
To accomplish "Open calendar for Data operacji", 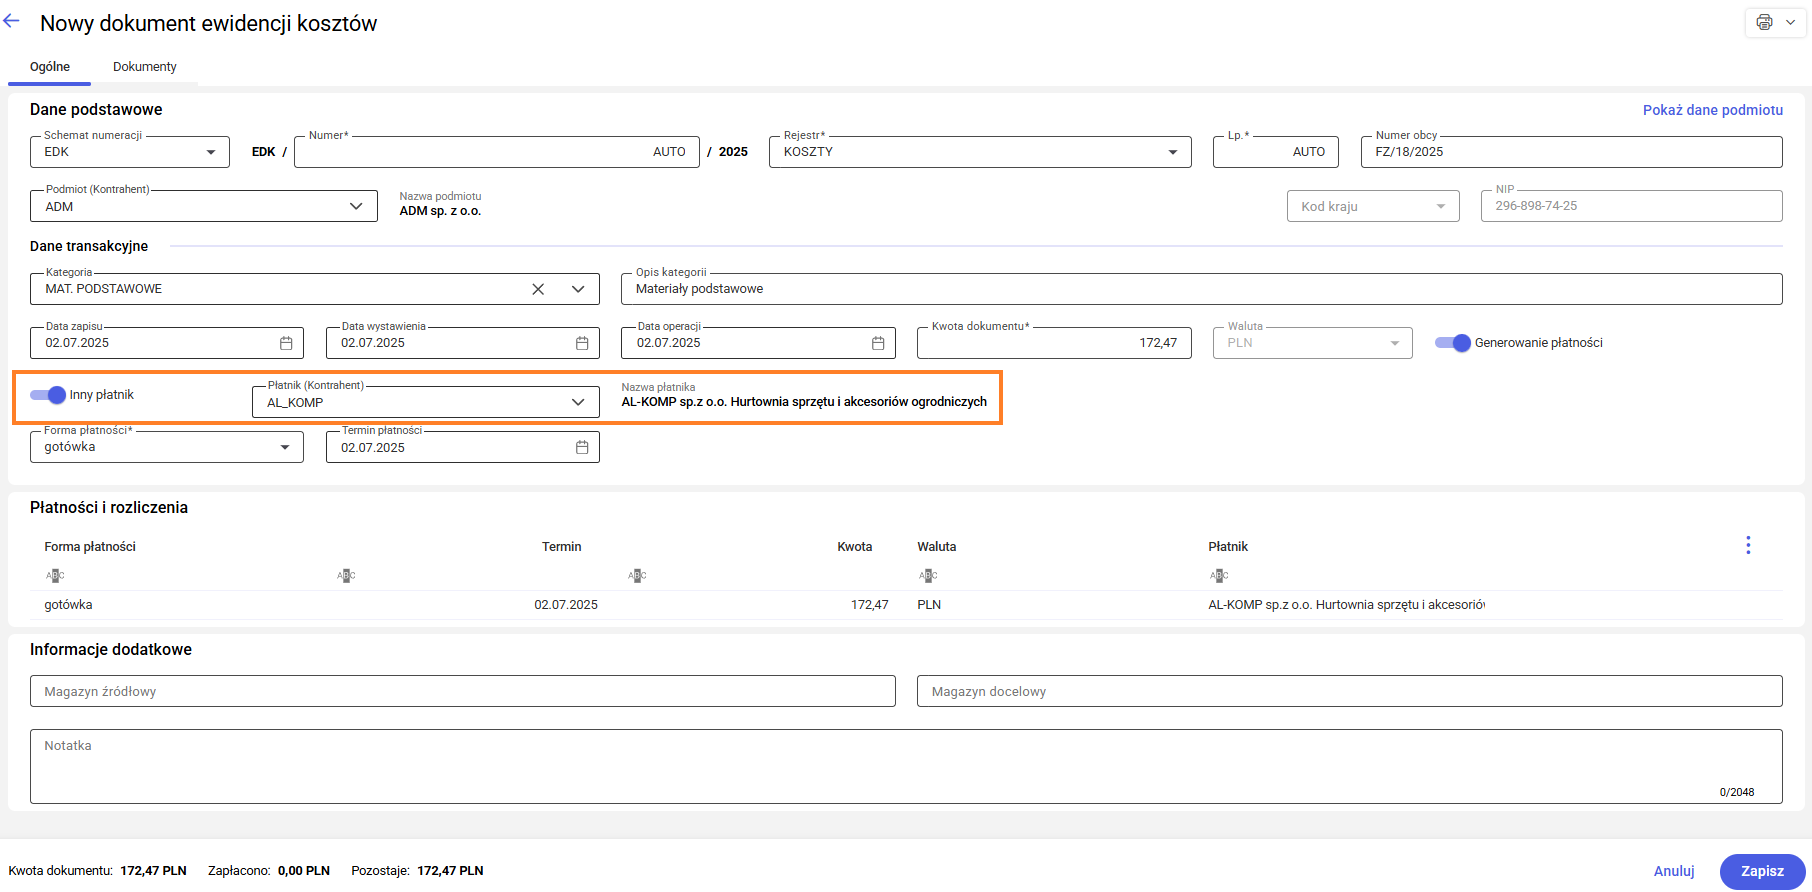I will (x=878, y=343).
